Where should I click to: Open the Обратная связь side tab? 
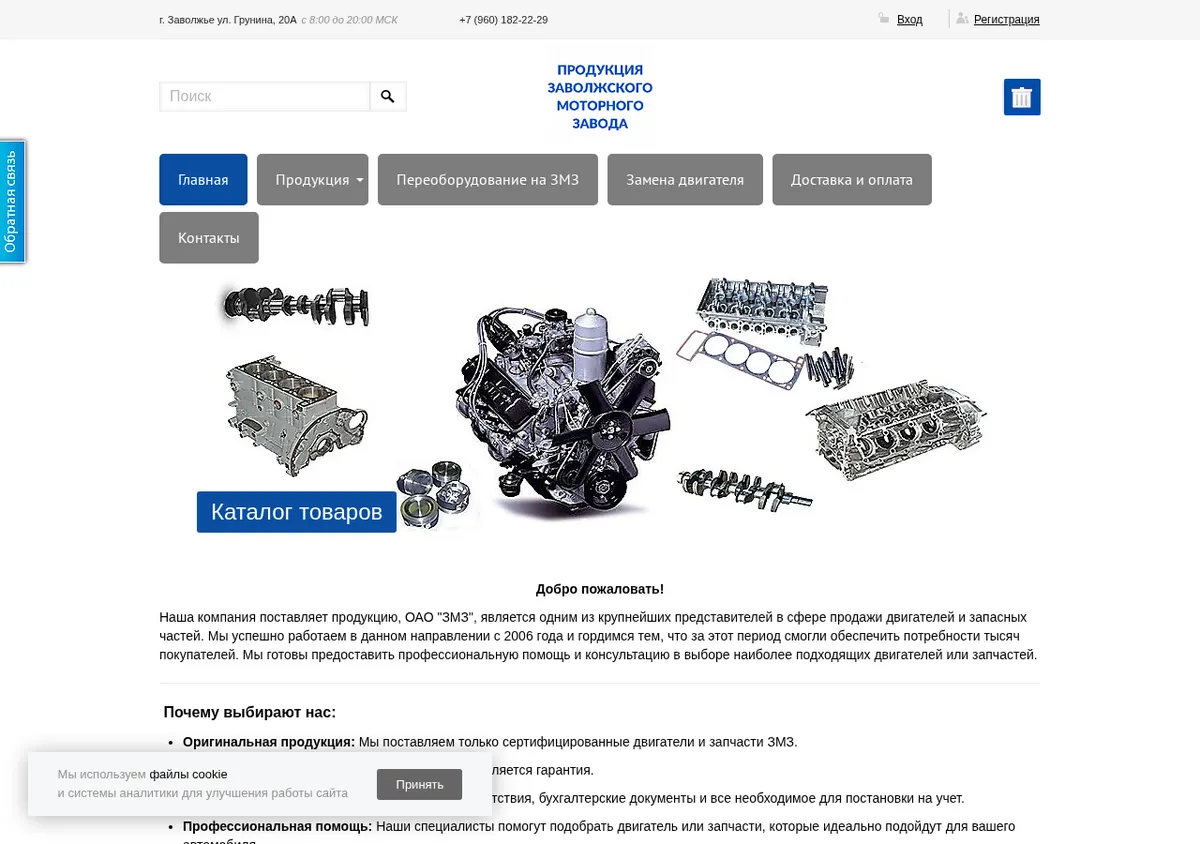pos(12,201)
